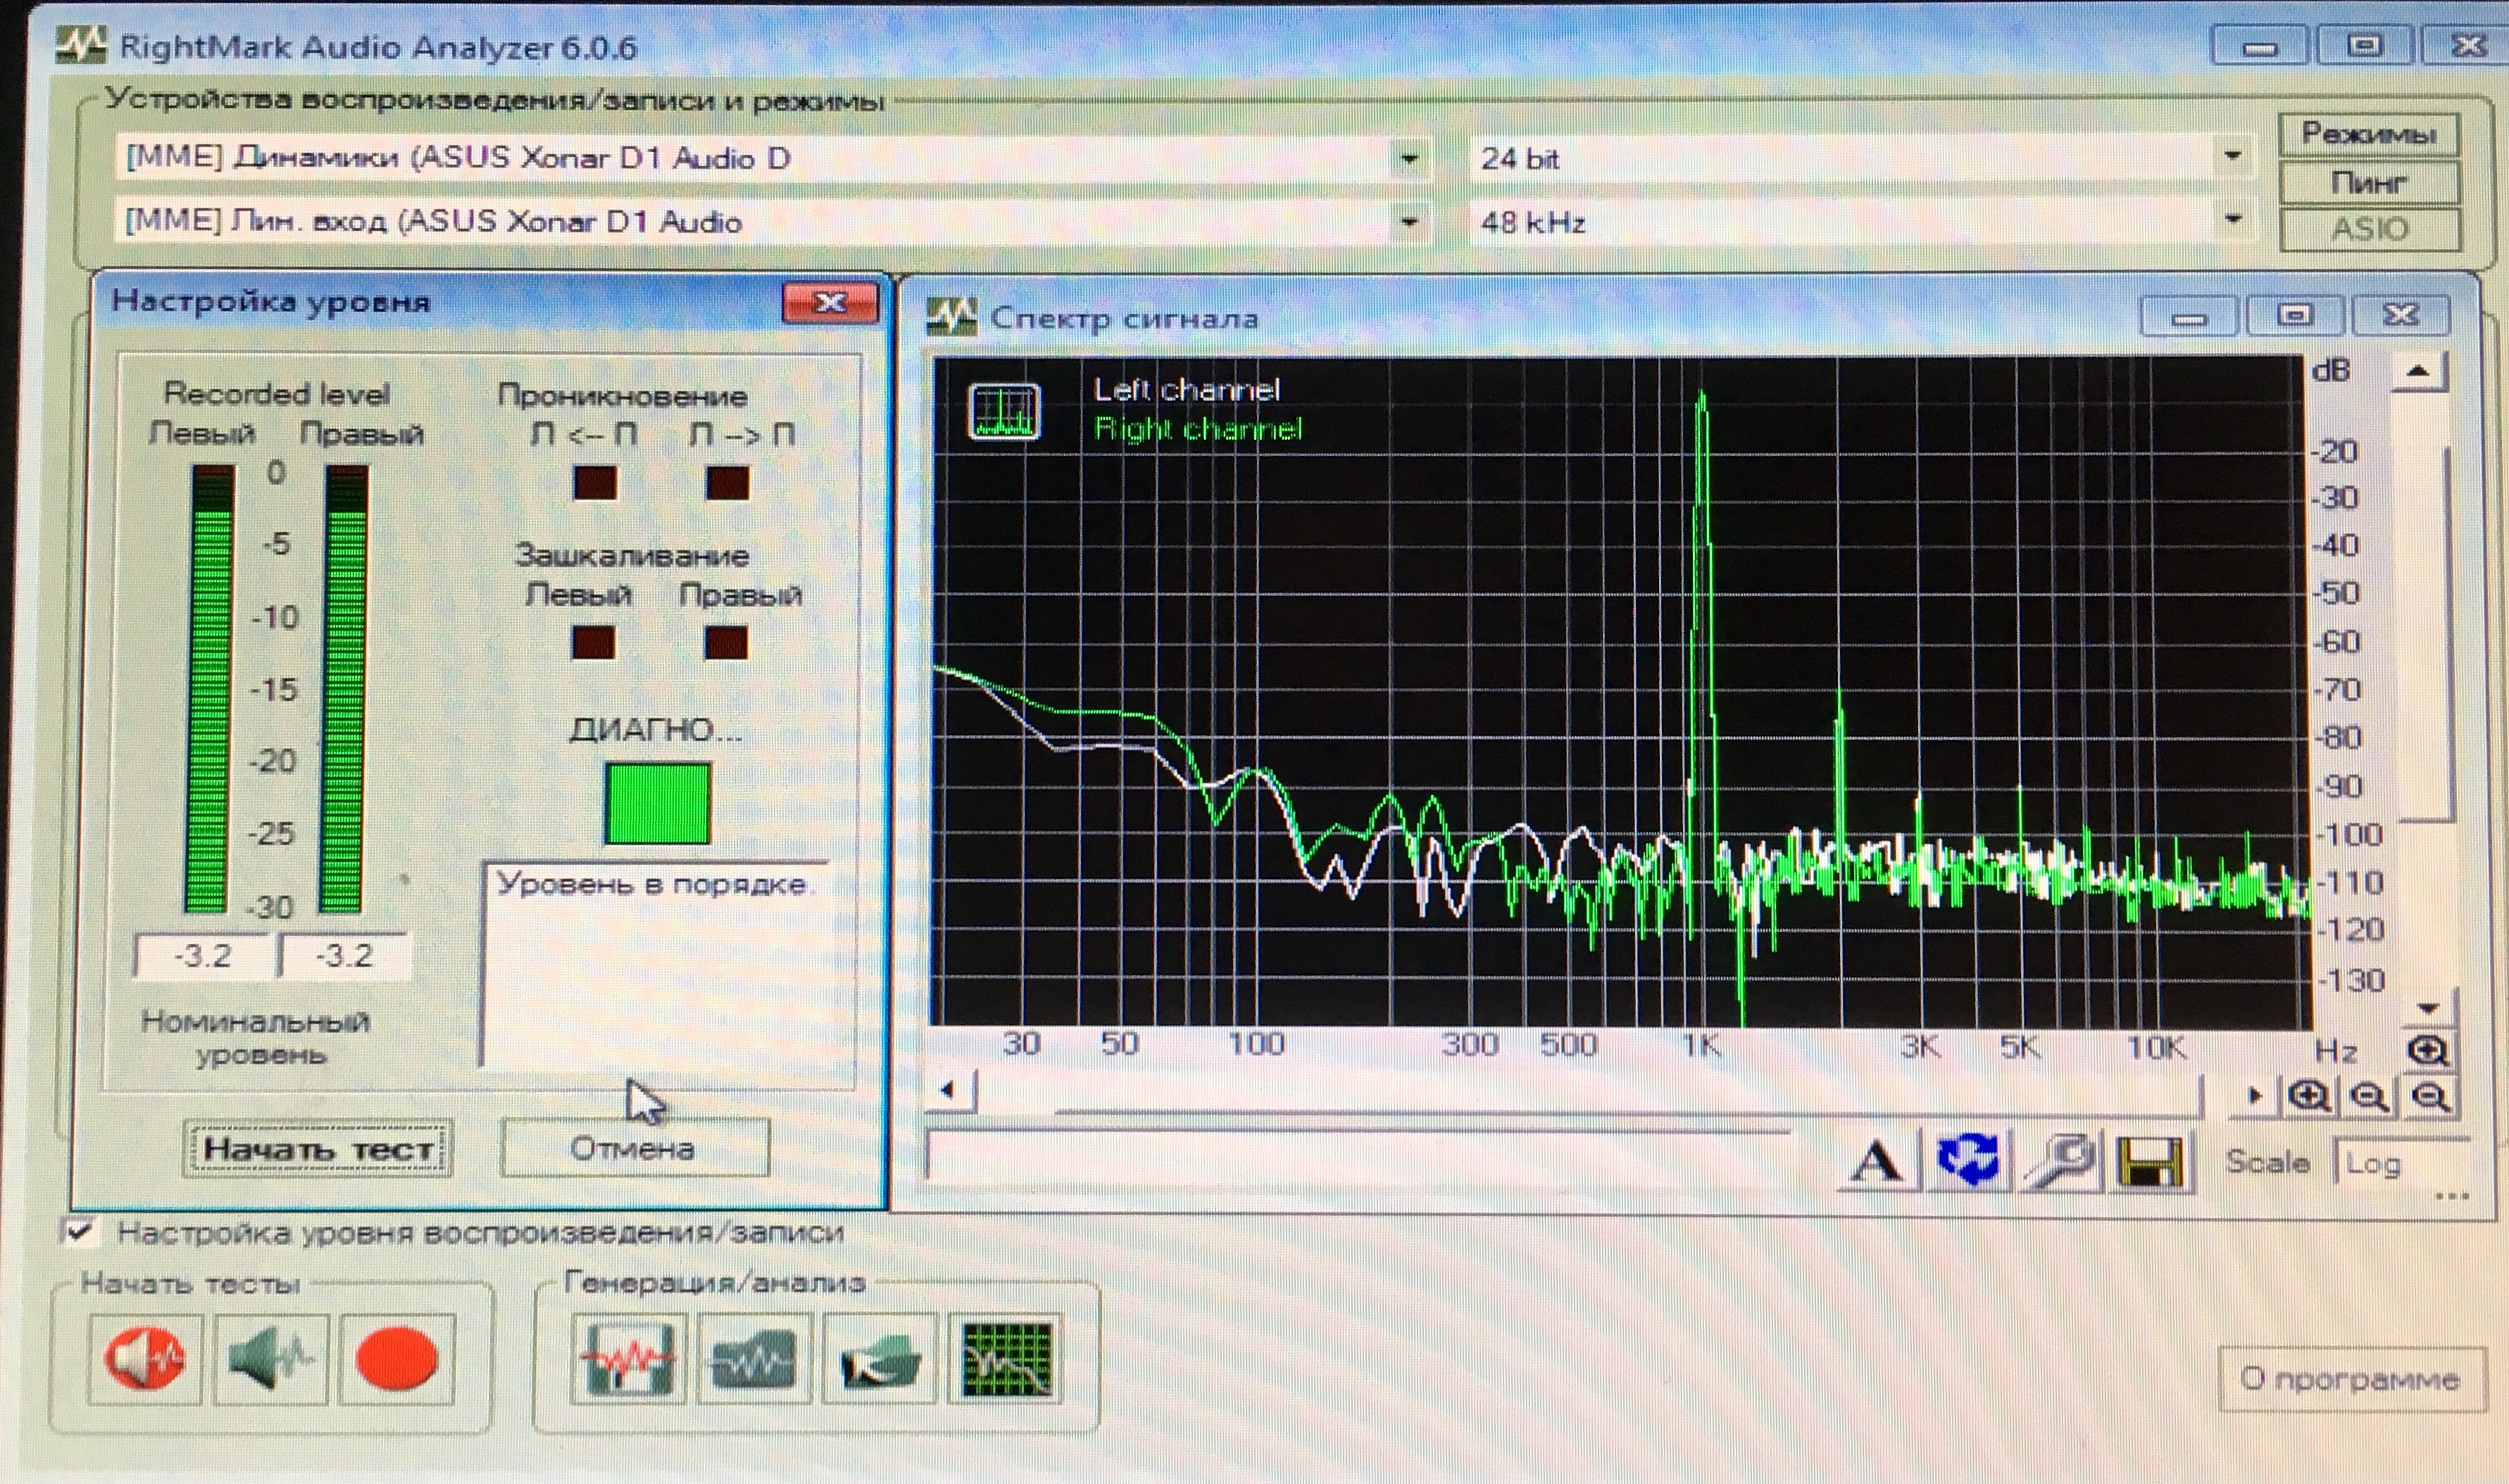The image size is (2509, 1484).
Task: Click the red waveform generate WAV icon
Action: point(628,1360)
